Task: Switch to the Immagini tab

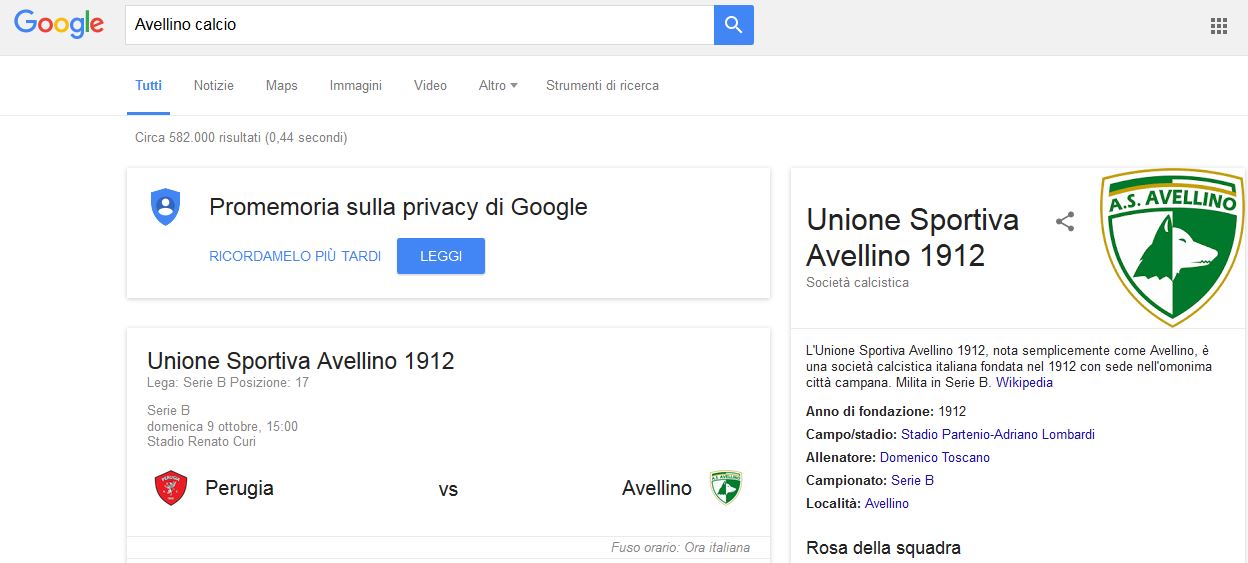Action: pyautogui.click(x=356, y=86)
